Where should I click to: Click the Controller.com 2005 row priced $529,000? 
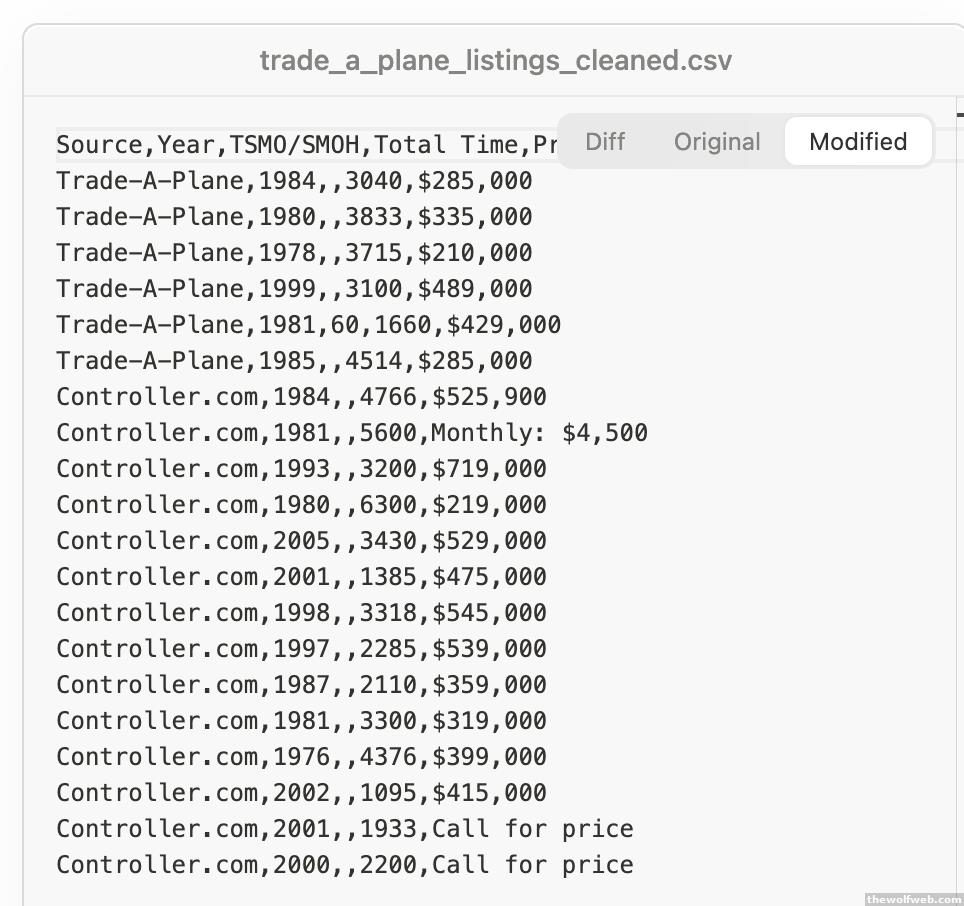click(x=301, y=541)
